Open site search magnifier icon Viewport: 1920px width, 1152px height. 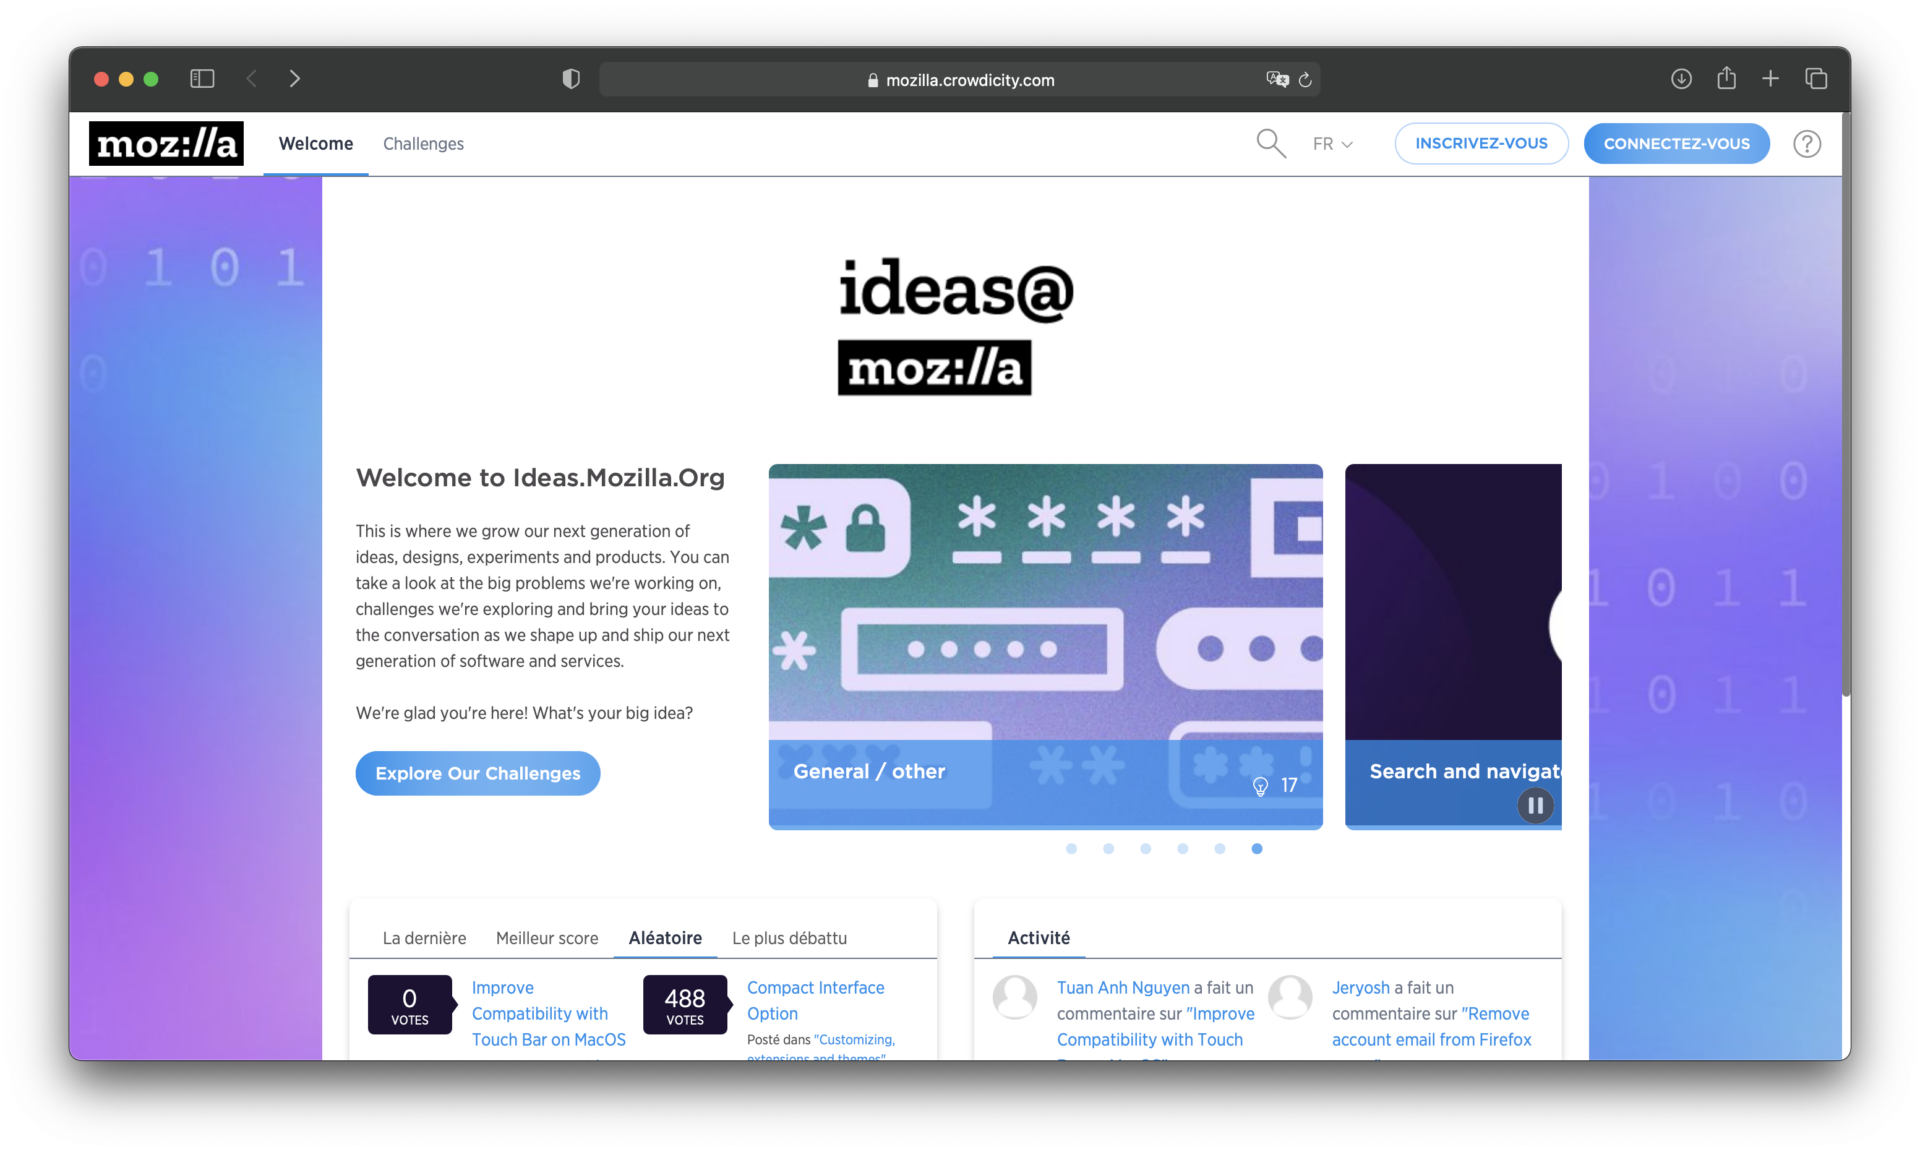point(1271,143)
